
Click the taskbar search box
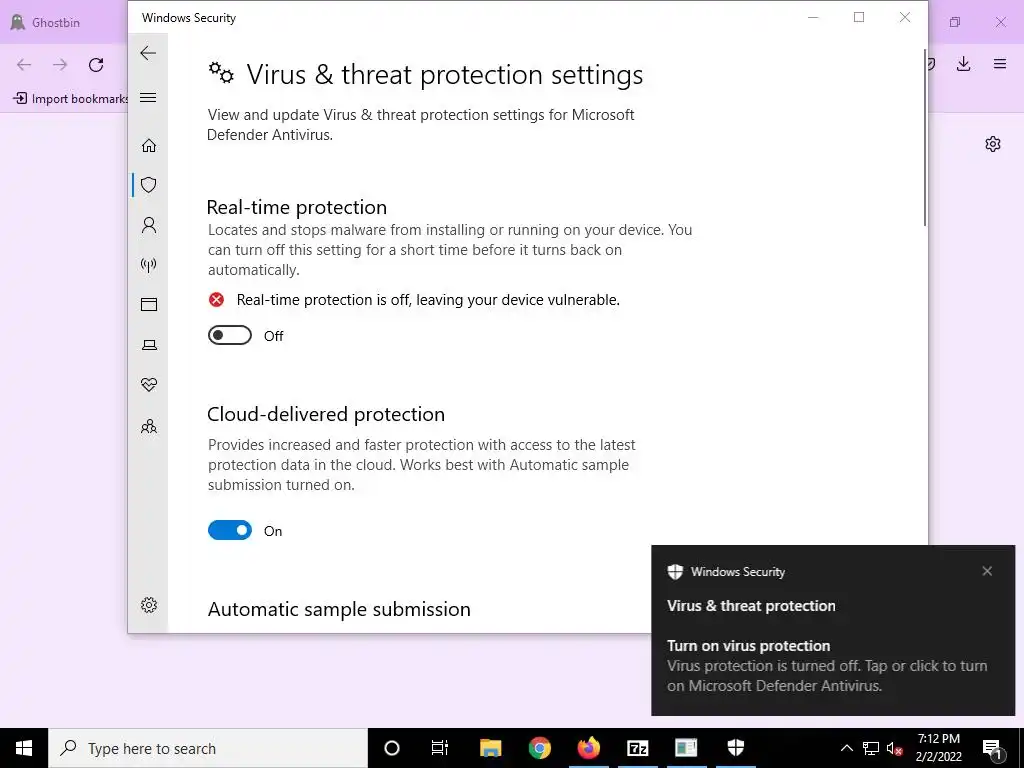tap(208, 748)
